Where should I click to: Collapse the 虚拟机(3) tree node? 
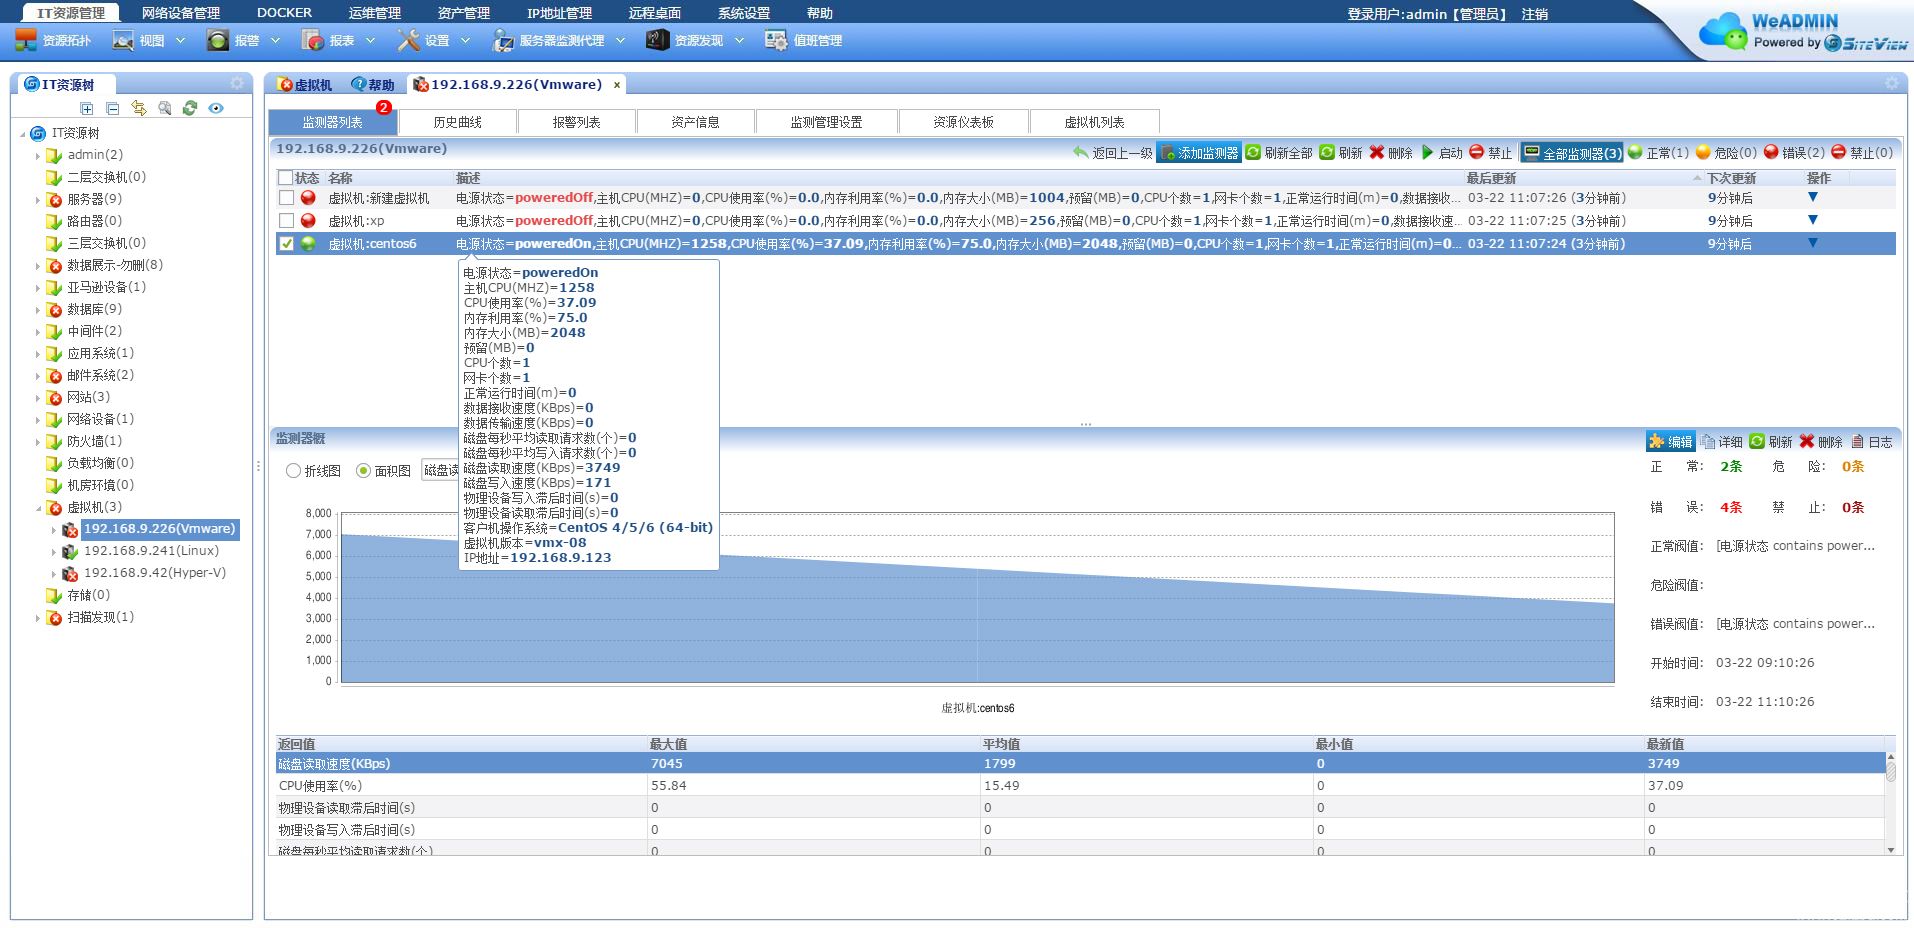[x=38, y=508]
